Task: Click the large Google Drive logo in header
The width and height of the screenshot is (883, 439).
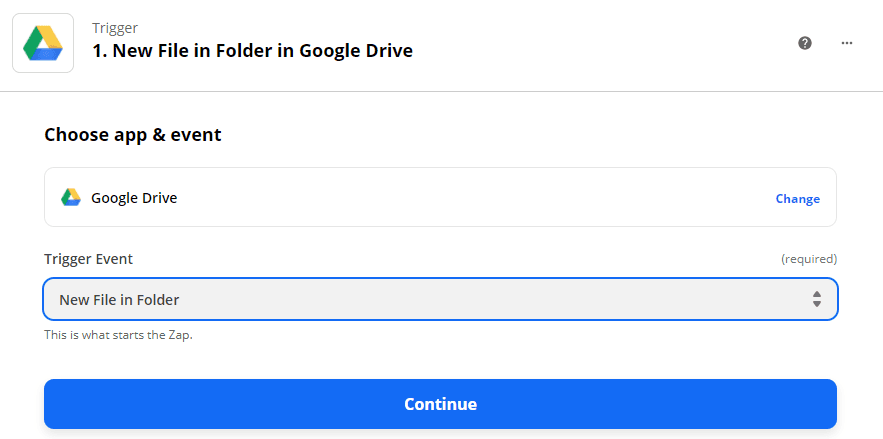Action: tap(43, 43)
